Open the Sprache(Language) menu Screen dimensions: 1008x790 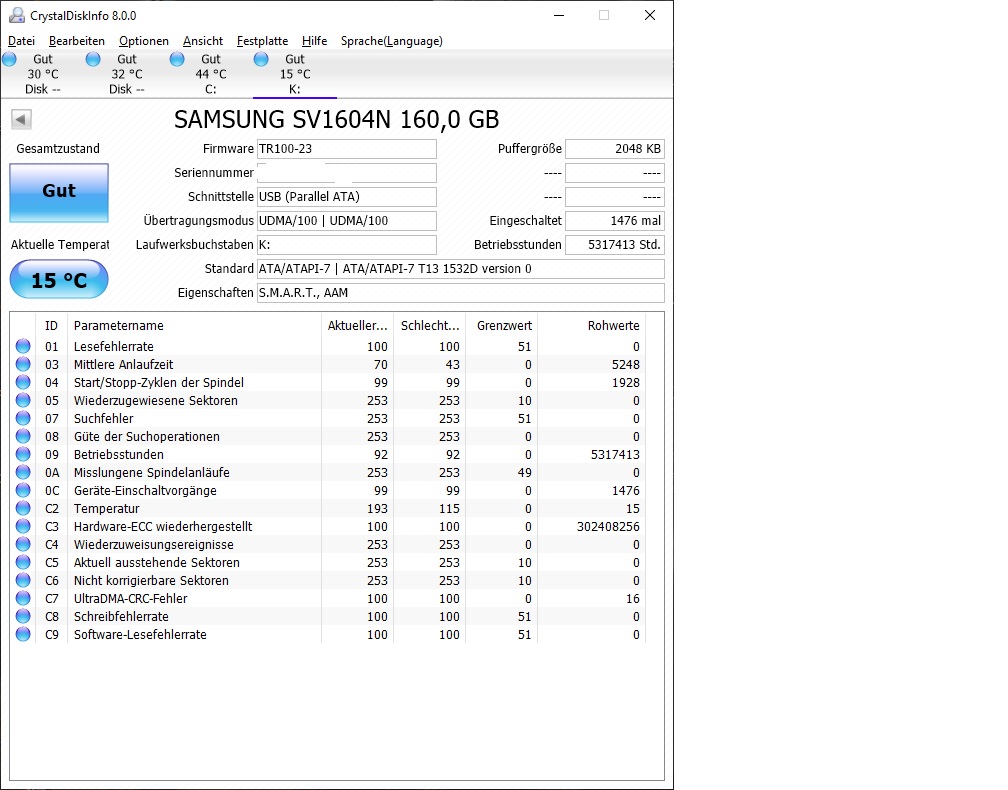pos(392,41)
